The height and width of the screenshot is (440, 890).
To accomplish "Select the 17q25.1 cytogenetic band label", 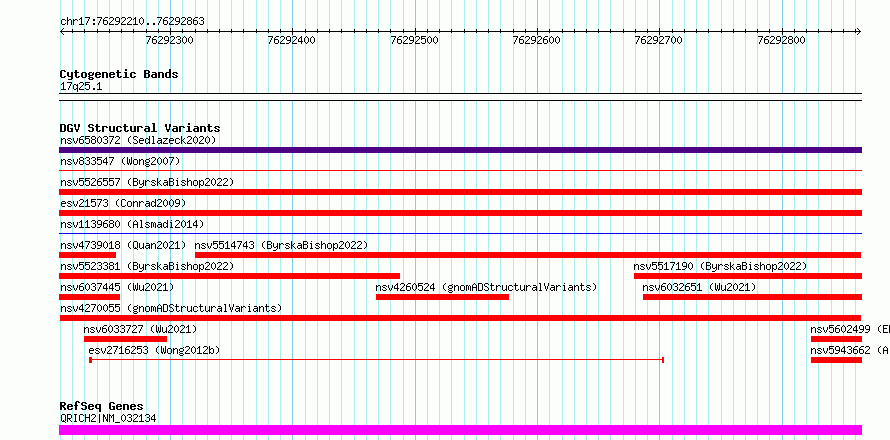I will pyautogui.click(x=81, y=87).
